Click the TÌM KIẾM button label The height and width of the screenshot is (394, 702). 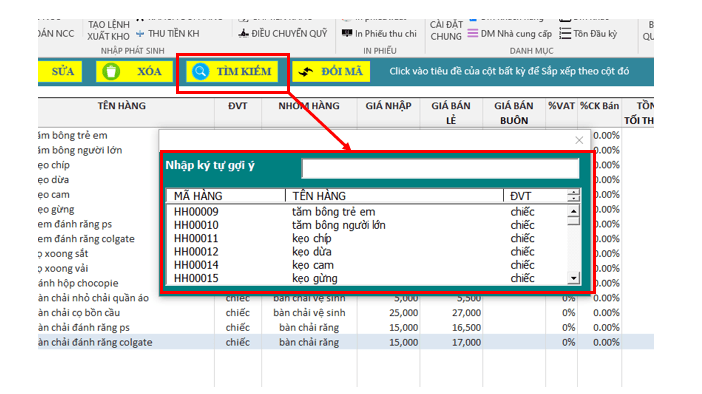click(x=244, y=72)
